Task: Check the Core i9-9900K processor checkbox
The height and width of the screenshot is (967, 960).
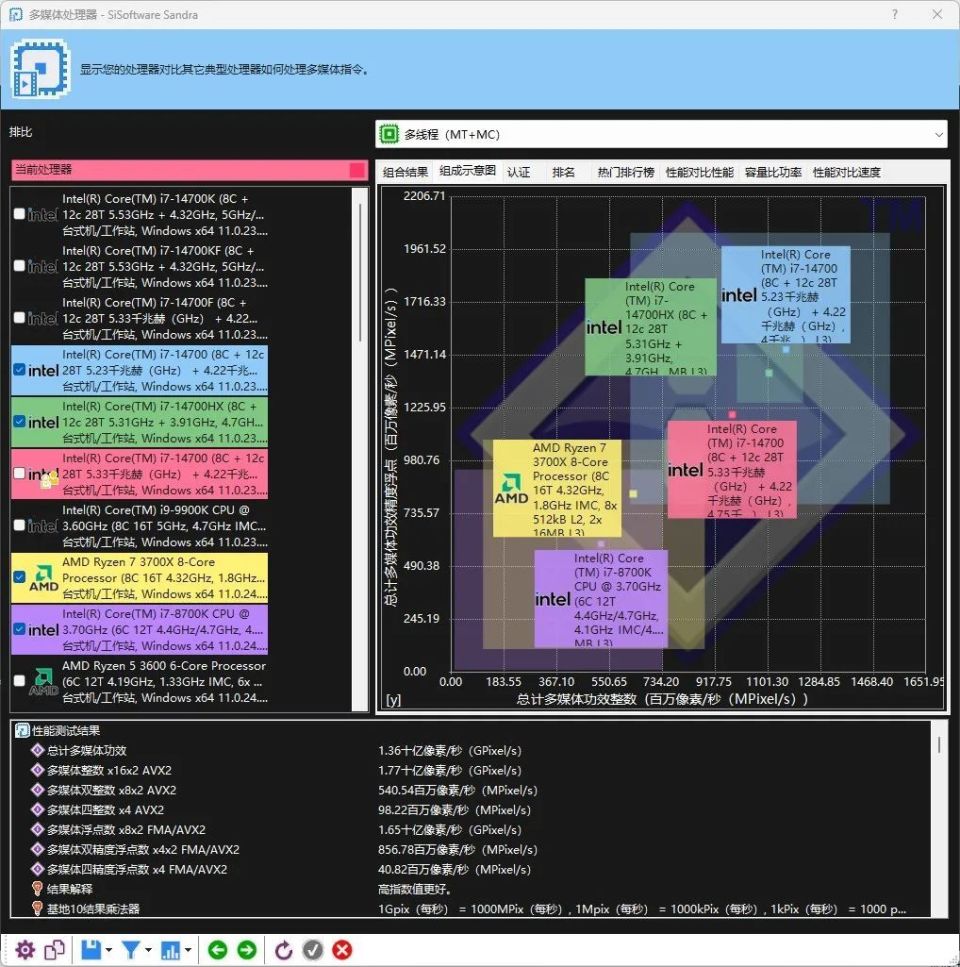Action: pyautogui.click(x=19, y=525)
